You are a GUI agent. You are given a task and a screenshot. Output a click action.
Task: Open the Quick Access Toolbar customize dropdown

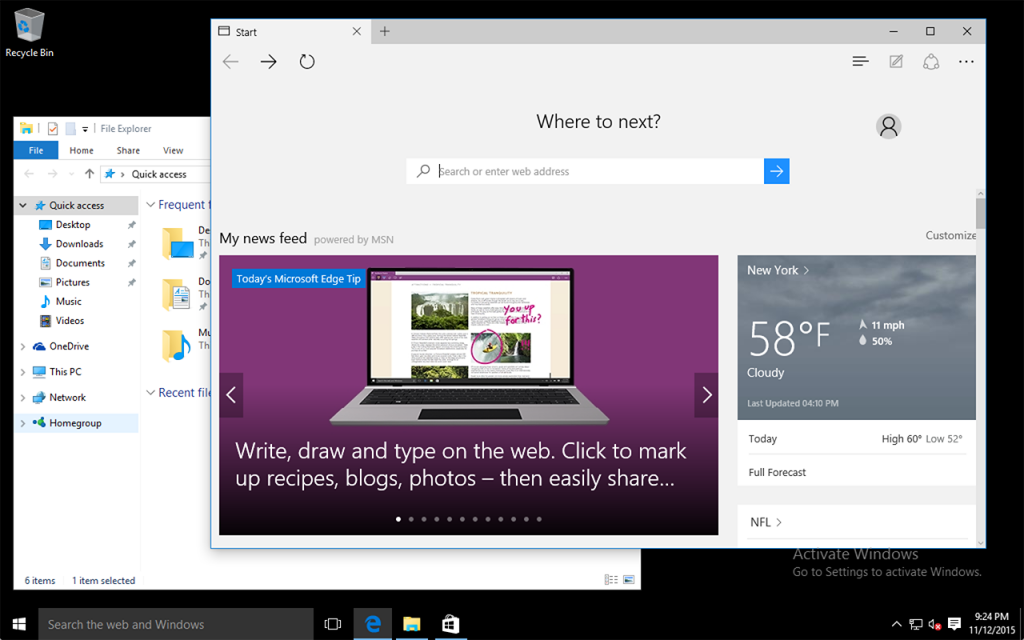click(x=85, y=129)
